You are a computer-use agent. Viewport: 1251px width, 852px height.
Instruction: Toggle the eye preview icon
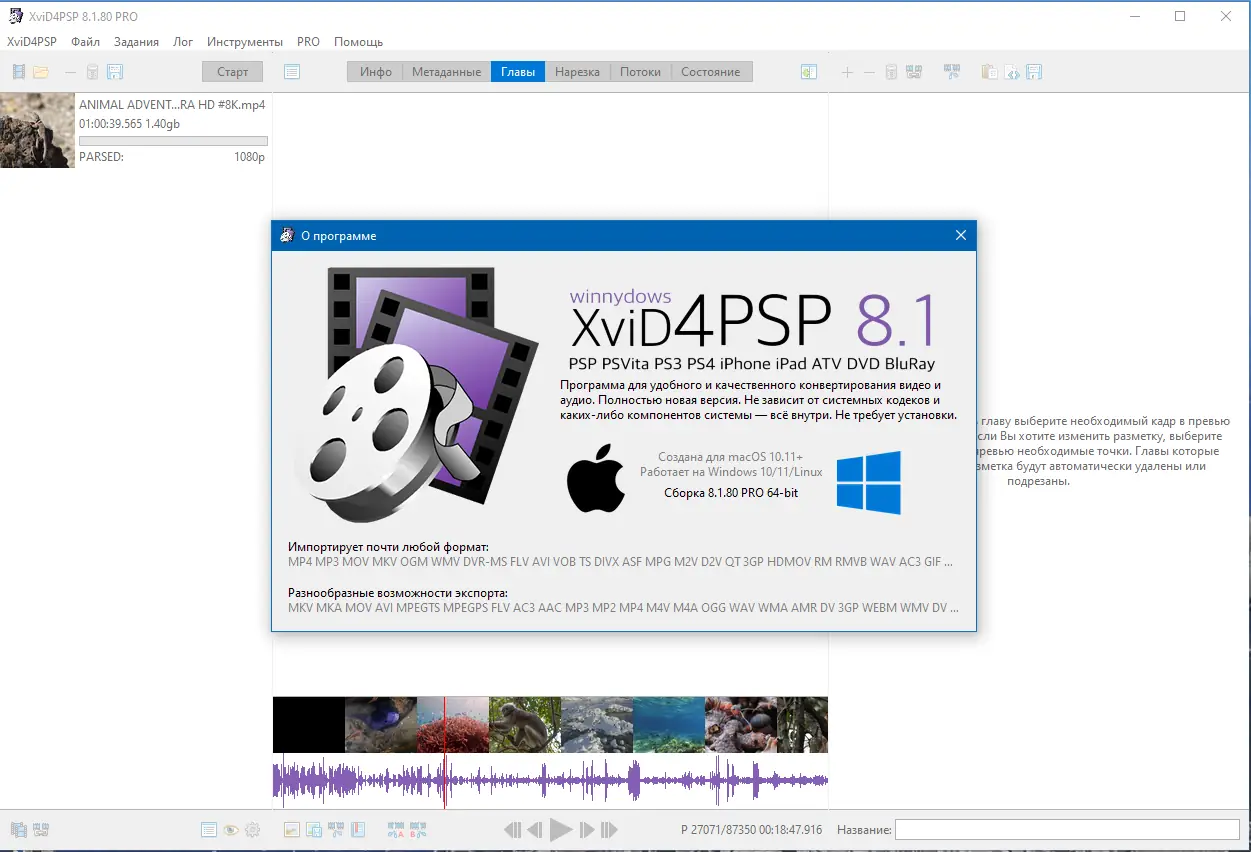[x=231, y=829]
